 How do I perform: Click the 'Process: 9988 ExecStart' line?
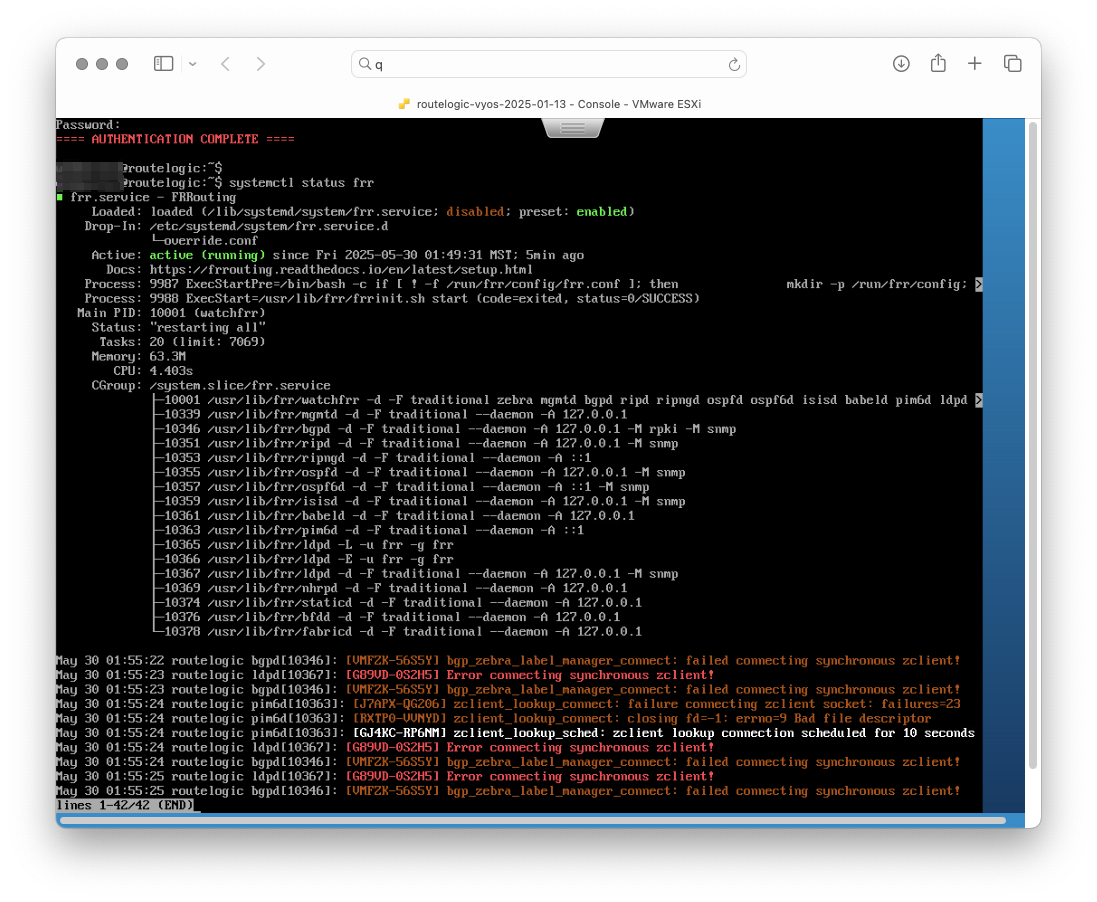392,299
